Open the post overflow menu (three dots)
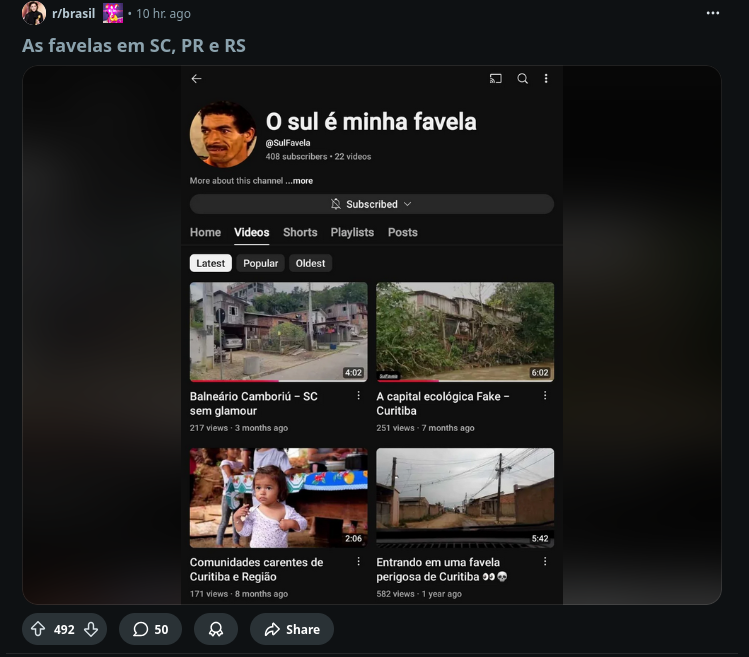This screenshot has width=749, height=657. (713, 13)
